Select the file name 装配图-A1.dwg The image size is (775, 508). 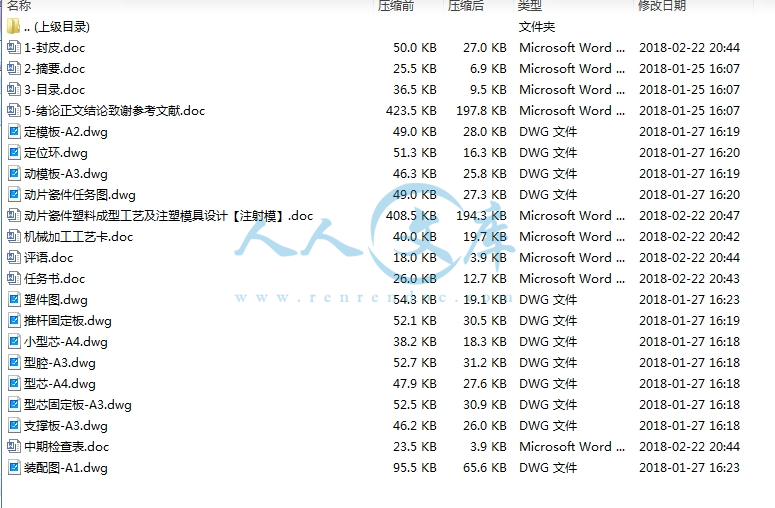pyautogui.click(x=66, y=468)
